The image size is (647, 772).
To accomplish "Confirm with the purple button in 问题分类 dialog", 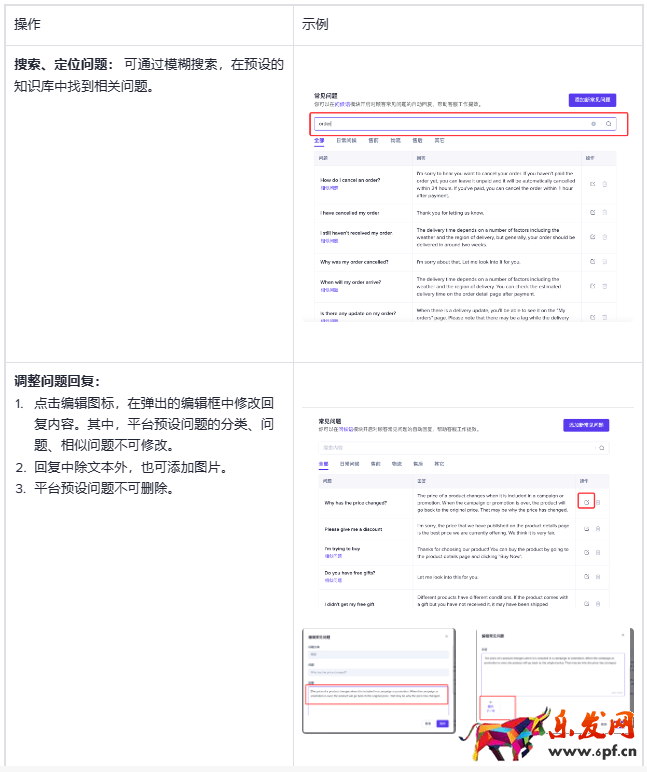I will point(443,723).
